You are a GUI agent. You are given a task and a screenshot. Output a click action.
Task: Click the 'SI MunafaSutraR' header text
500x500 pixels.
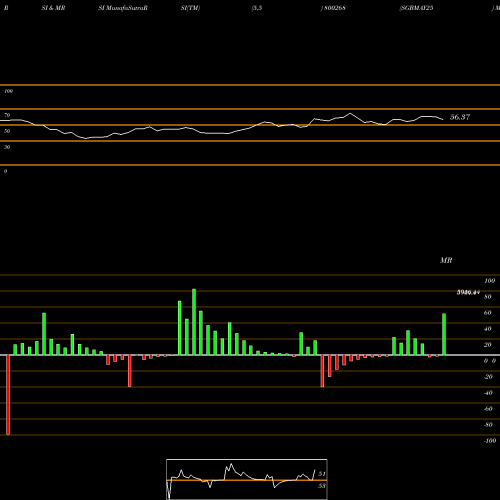(x=123, y=8)
